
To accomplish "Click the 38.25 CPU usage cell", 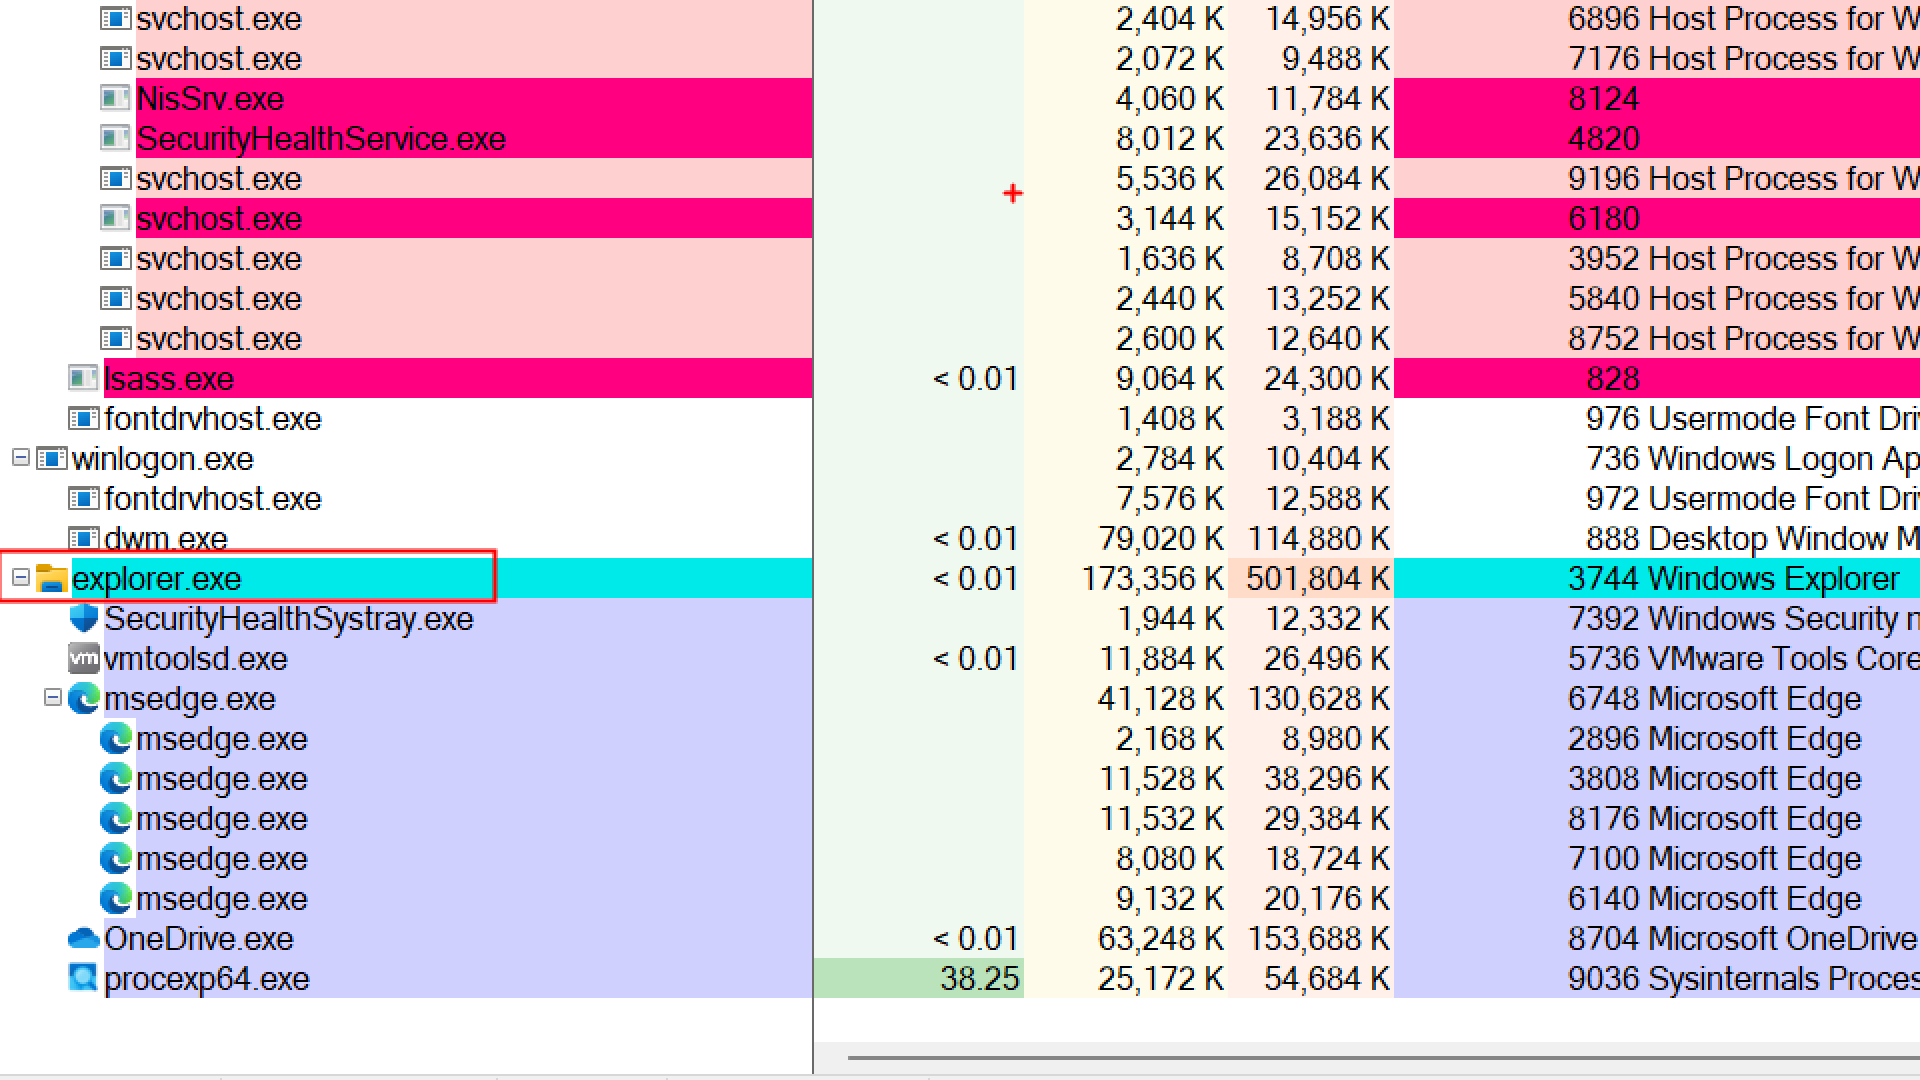I will 978,979.
